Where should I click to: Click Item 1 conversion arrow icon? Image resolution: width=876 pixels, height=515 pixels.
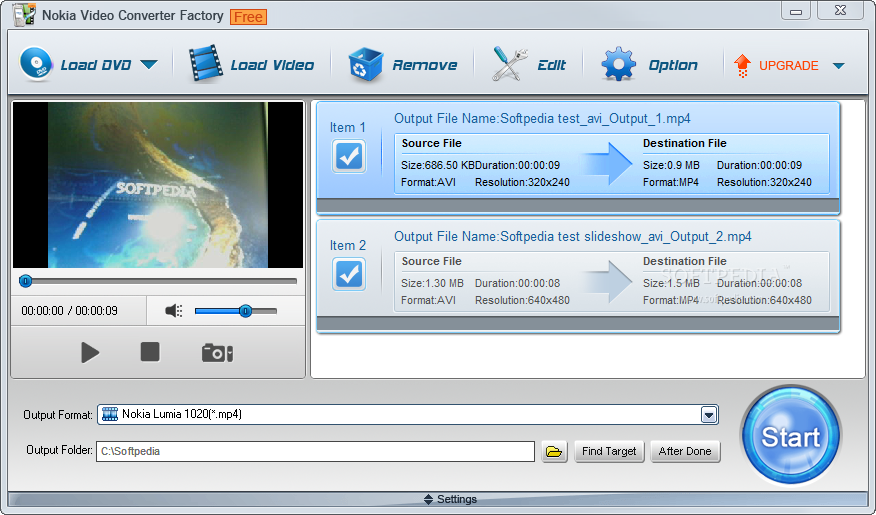[x=607, y=164]
